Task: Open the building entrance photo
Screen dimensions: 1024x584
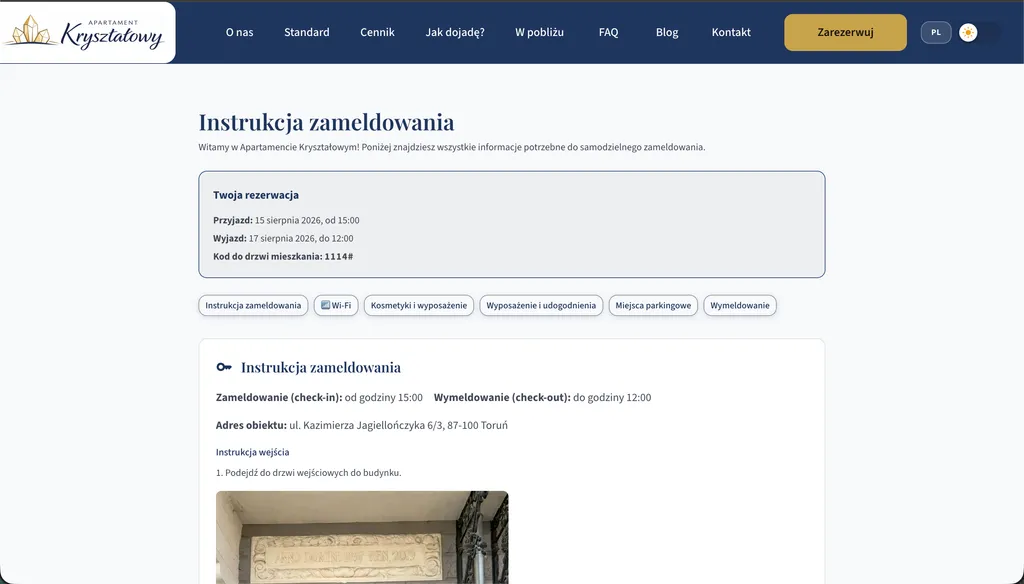Action: point(362,537)
